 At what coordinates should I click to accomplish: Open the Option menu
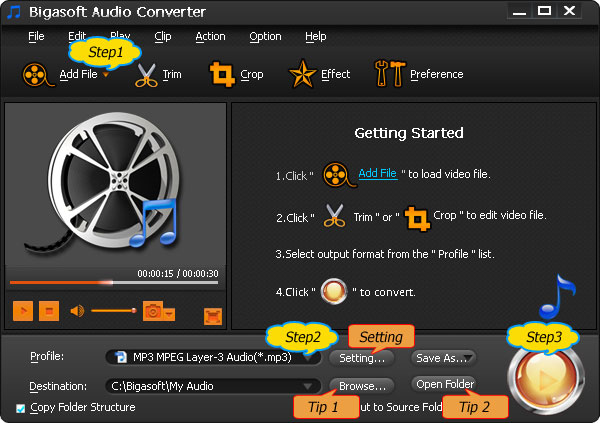(x=265, y=36)
